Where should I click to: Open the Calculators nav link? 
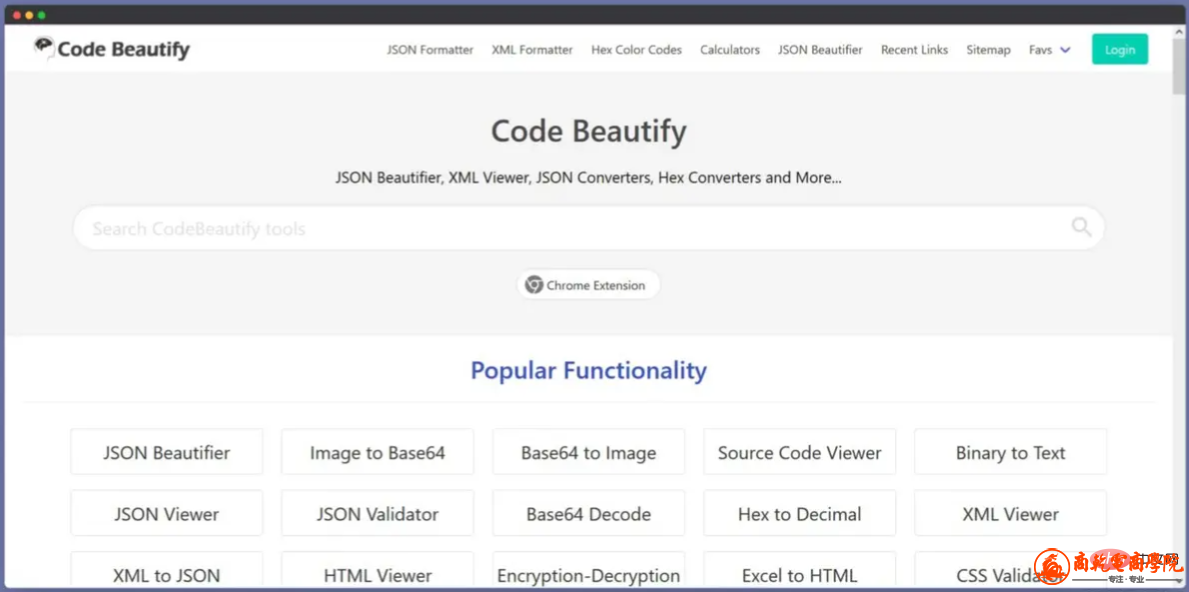click(x=729, y=50)
